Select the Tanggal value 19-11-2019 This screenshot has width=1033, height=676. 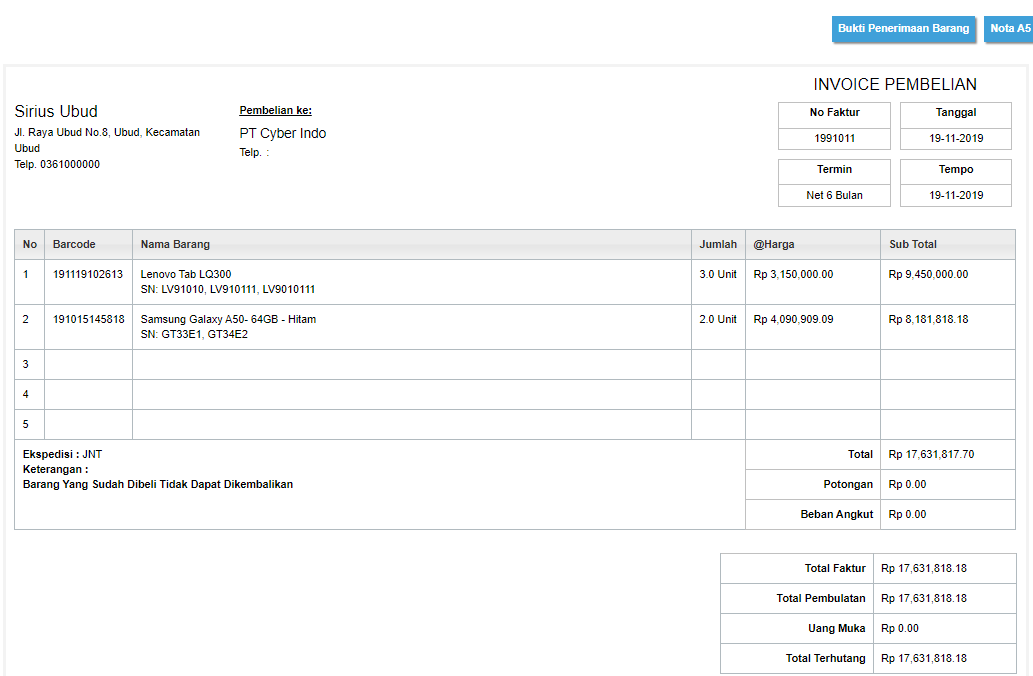956,138
